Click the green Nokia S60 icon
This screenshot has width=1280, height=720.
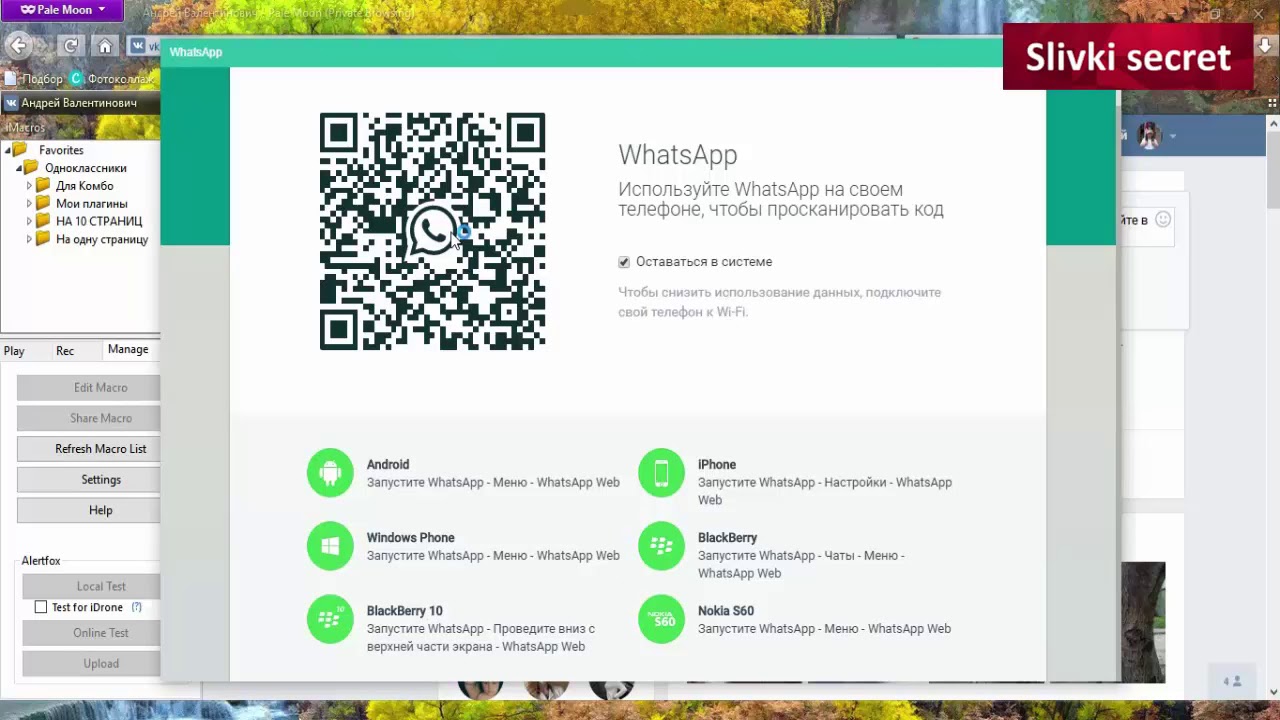click(x=661, y=619)
